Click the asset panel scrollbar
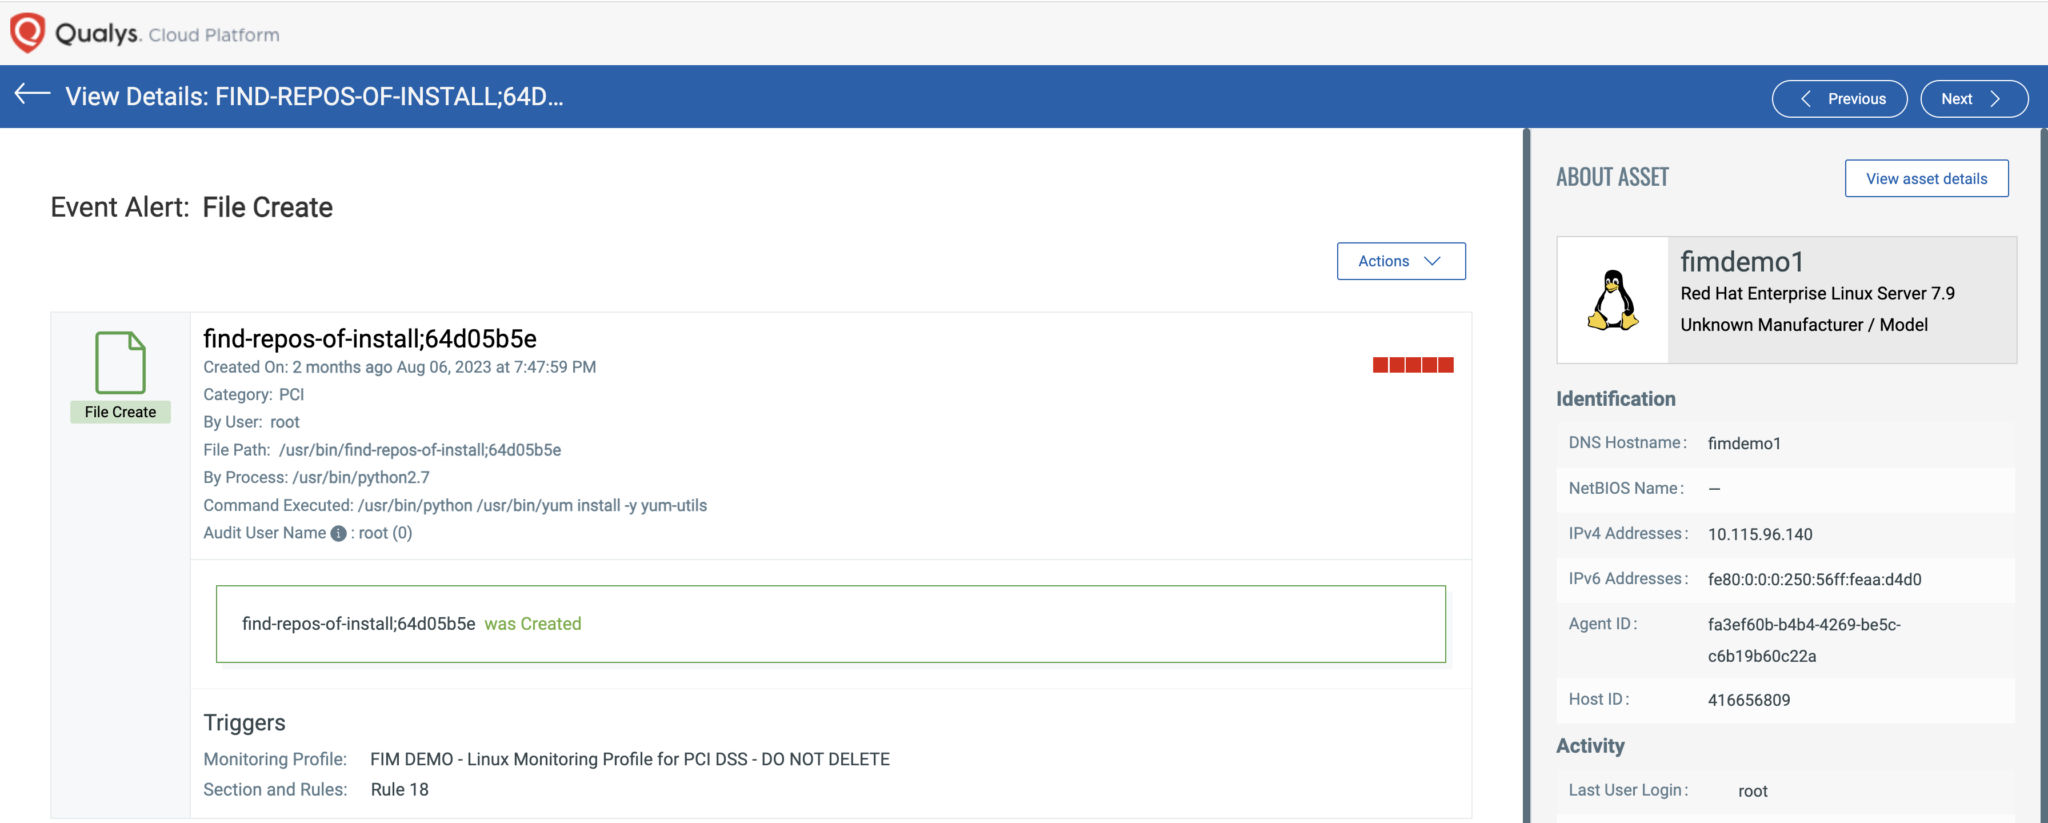Viewport: 2048px width, 823px height. (x=2043, y=475)
